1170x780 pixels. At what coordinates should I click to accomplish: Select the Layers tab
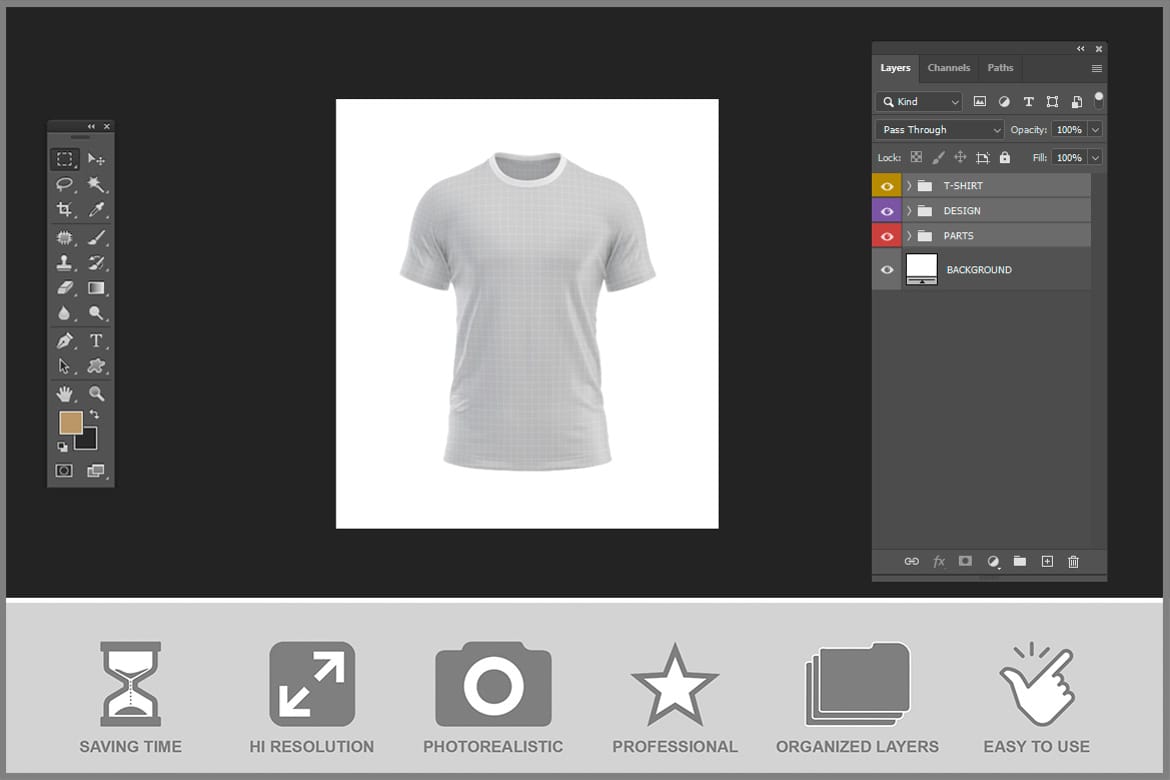point(895,68)
